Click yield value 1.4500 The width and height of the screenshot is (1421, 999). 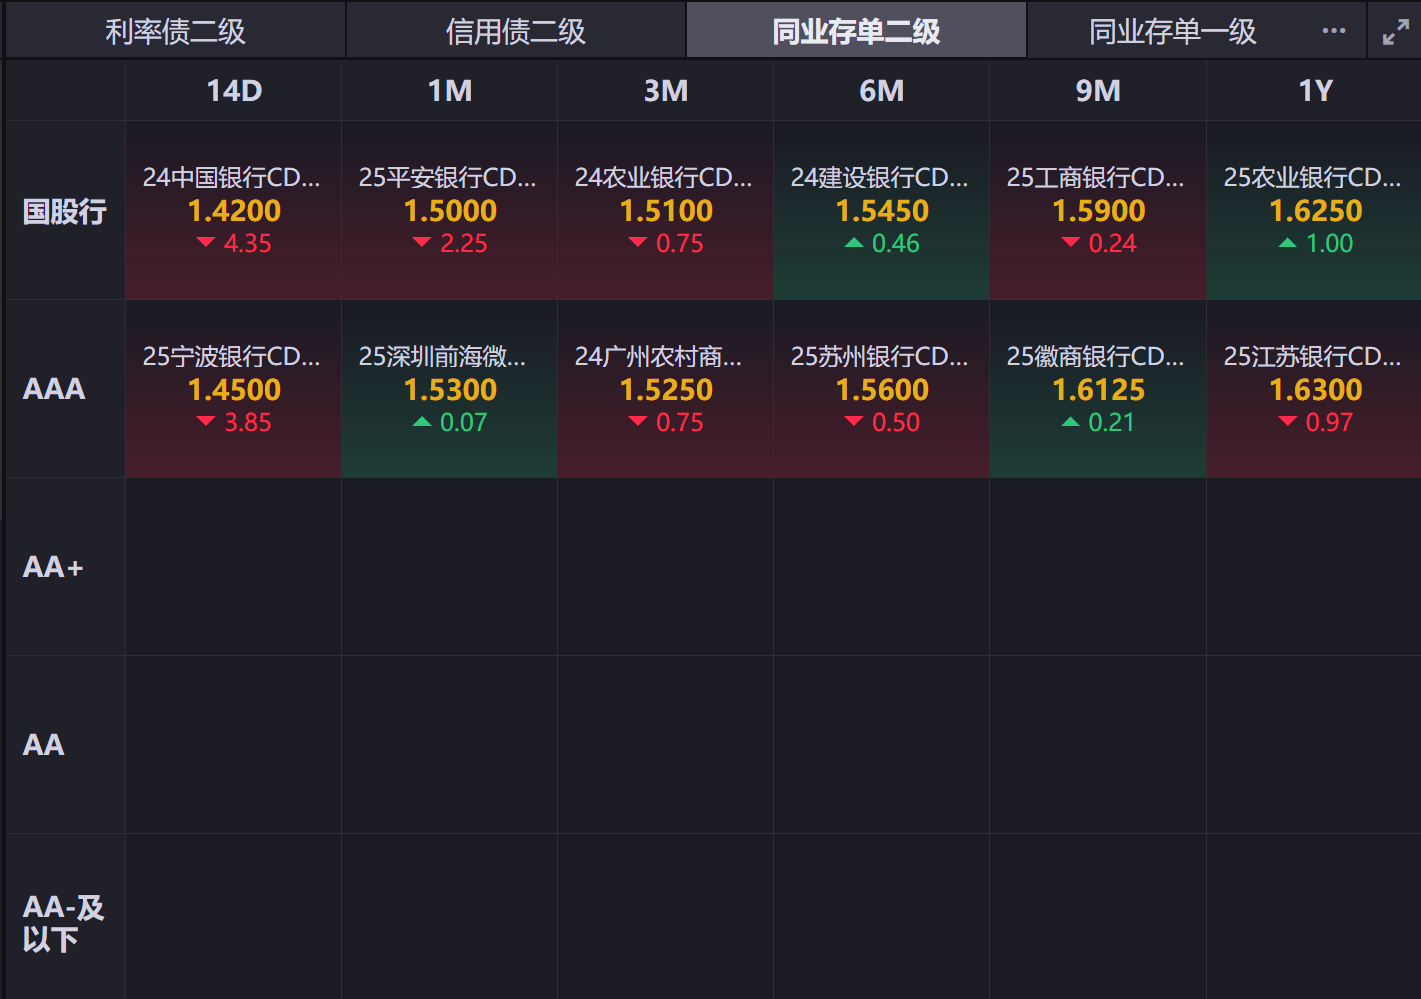(234, 390)
